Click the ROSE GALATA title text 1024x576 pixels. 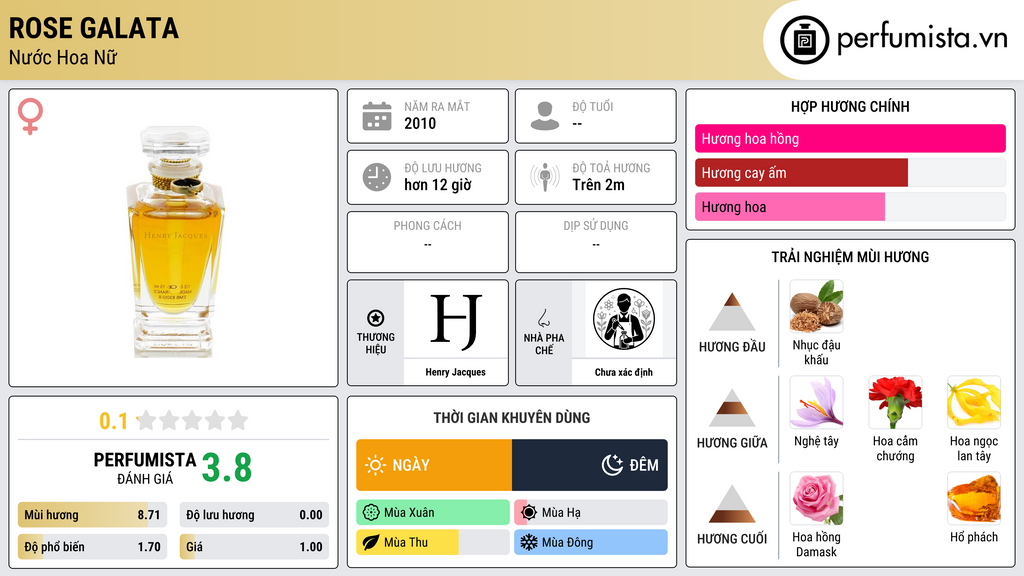(93, 29)
